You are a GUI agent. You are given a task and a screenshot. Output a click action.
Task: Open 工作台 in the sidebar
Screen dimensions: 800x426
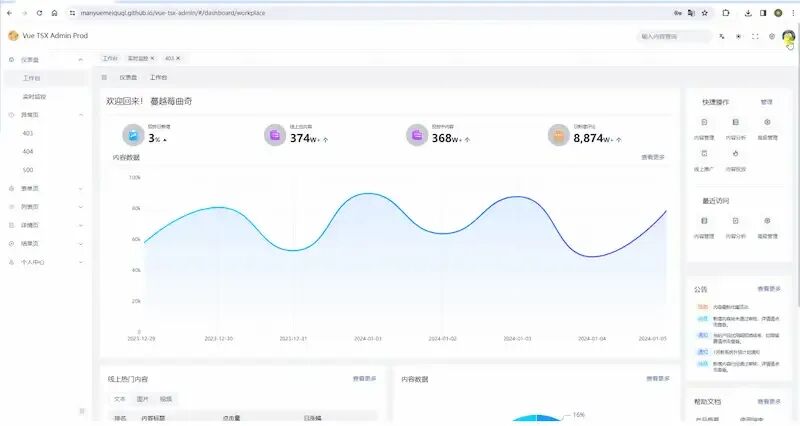[31, 78]
